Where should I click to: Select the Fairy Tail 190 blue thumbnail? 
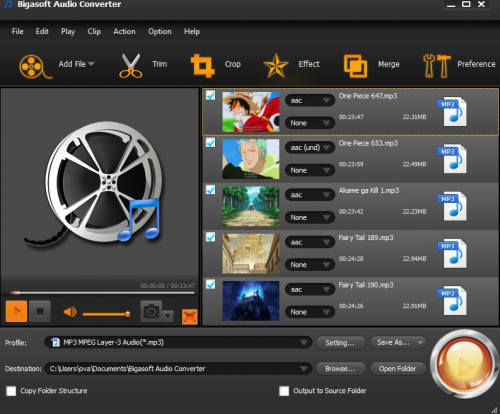click(251, 301)
